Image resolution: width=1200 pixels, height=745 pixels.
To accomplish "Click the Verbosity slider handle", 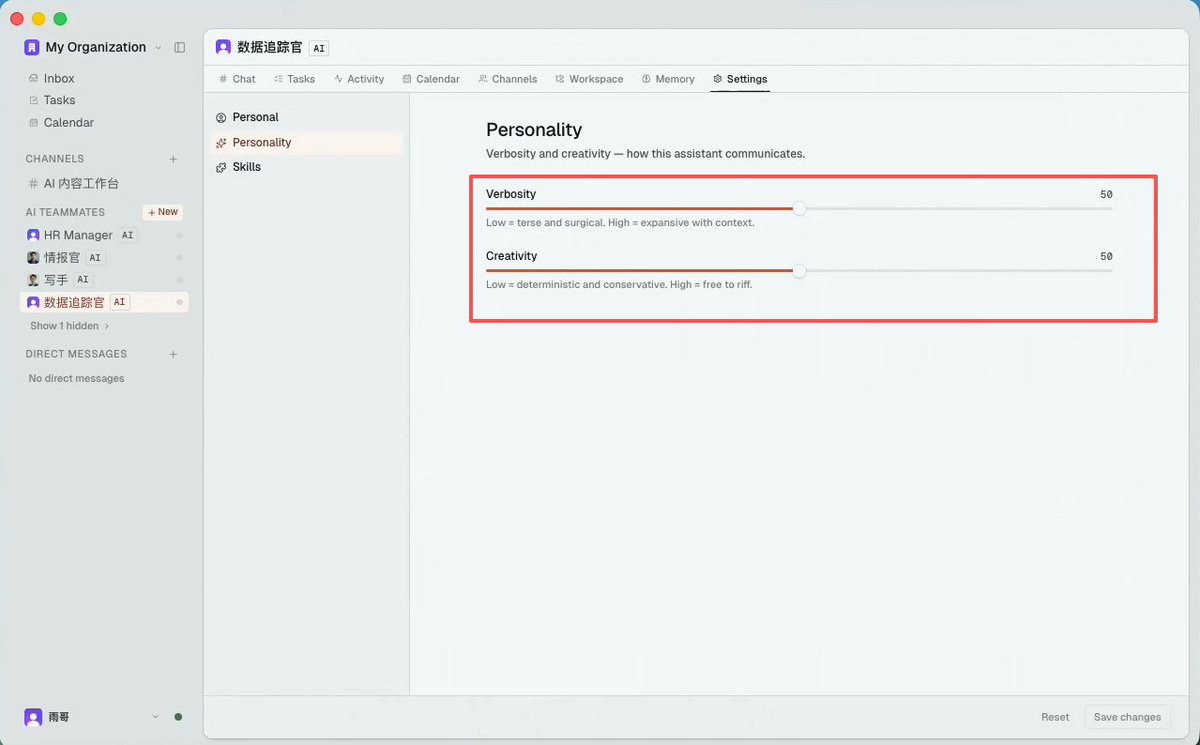I will point(799,208).
